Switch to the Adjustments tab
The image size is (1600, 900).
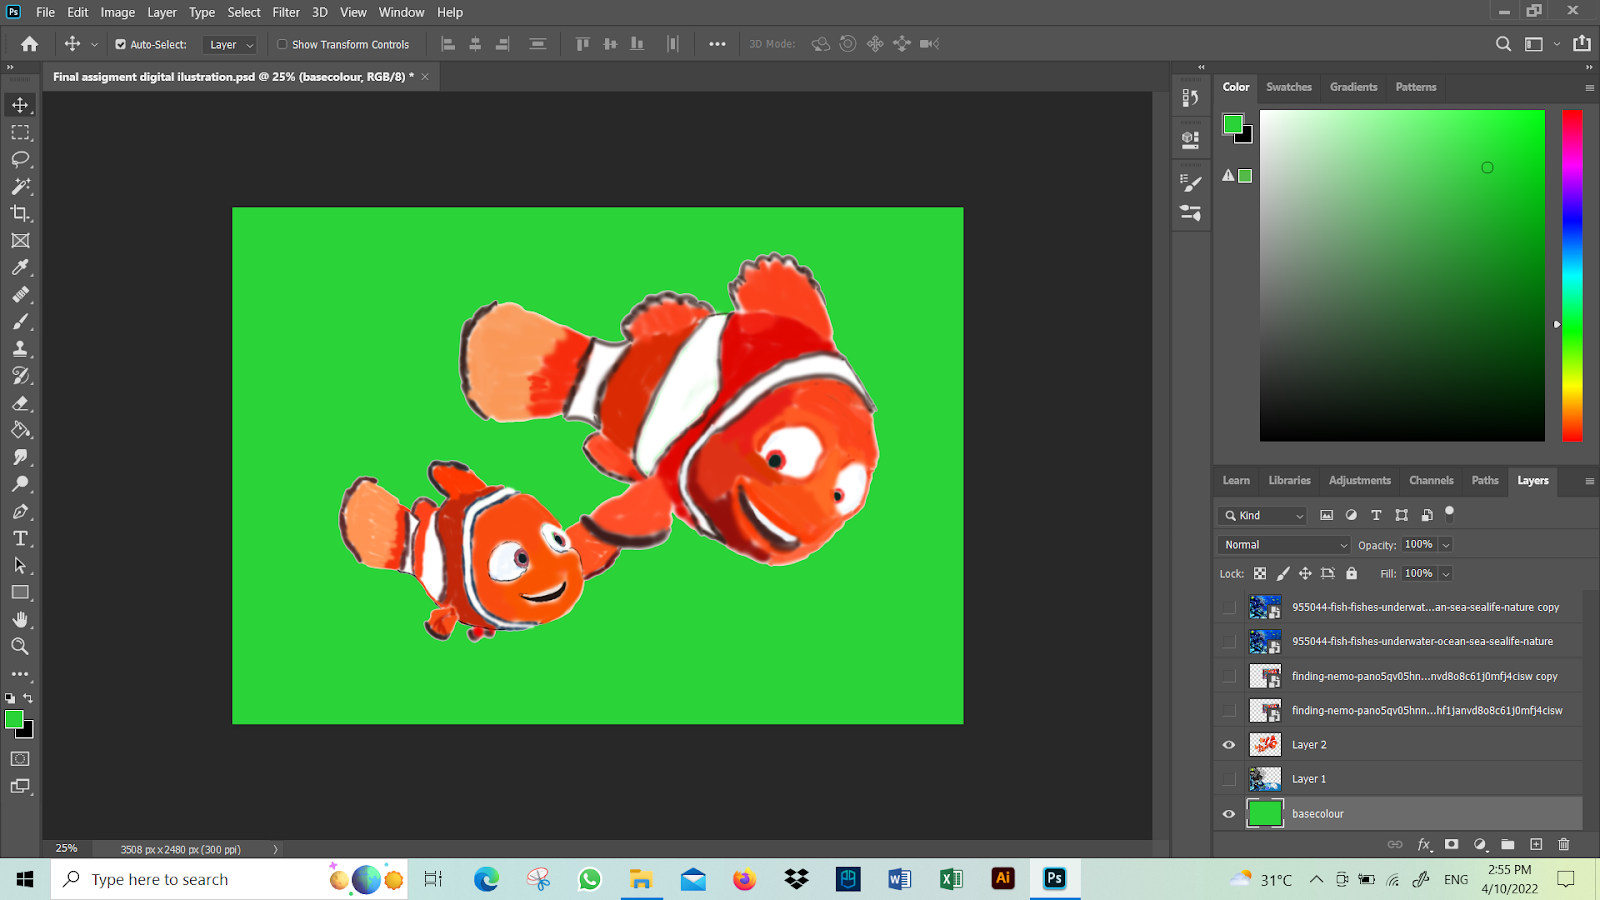coord(1359,480)
